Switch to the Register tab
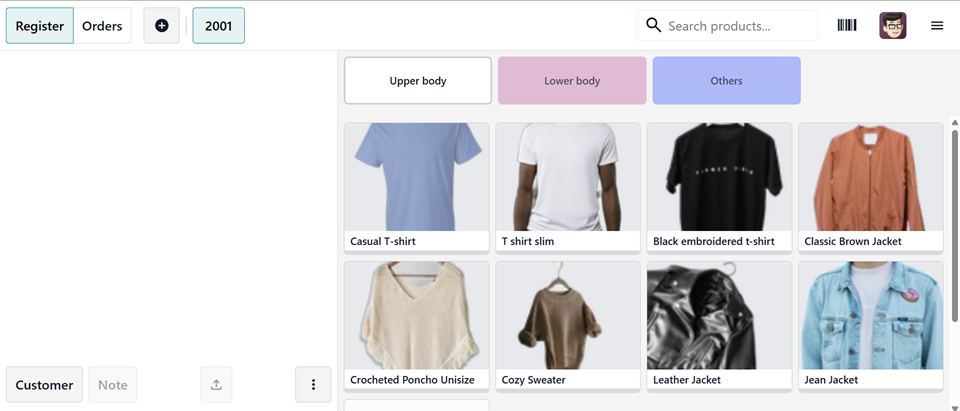Image resolution: width=960 pixels, height=411 pixels. pos(40,26)
